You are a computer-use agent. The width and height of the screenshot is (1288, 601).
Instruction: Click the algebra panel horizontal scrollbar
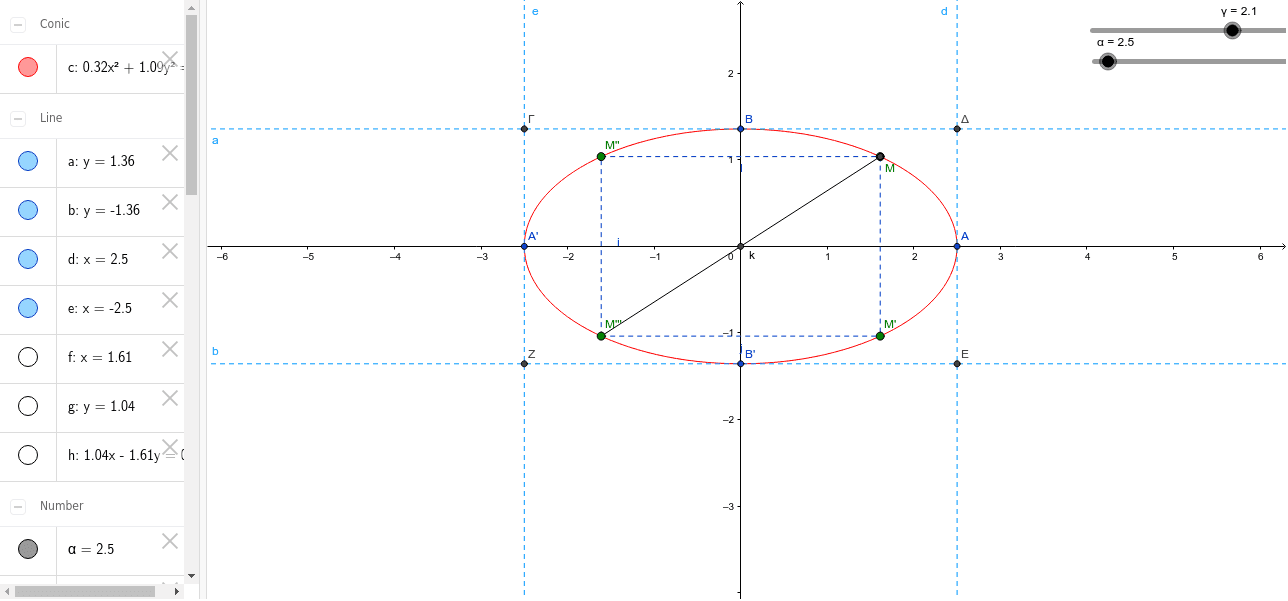(x=85, y=592)
